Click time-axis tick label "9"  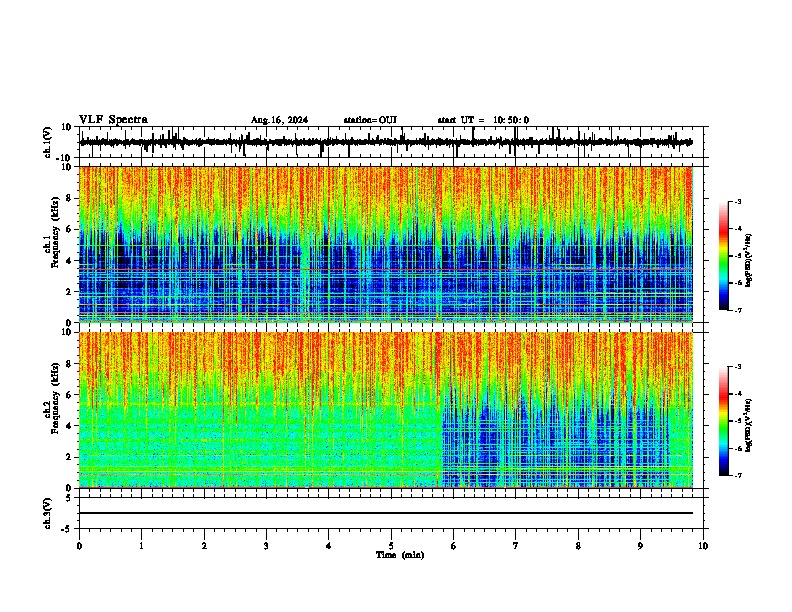pyautogui.click(x=640, y=546)
